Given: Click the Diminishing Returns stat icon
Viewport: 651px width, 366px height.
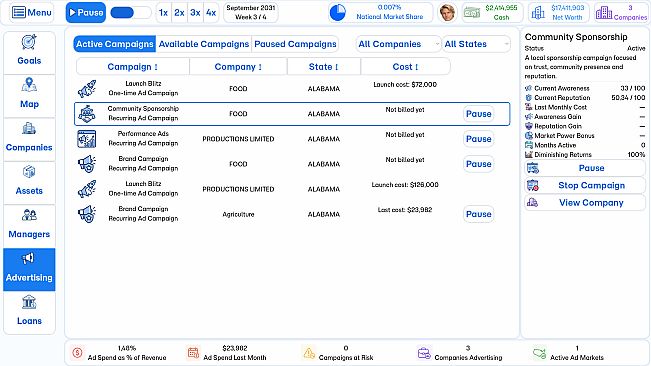Looking at the screenshot, I should click(529, 155).
